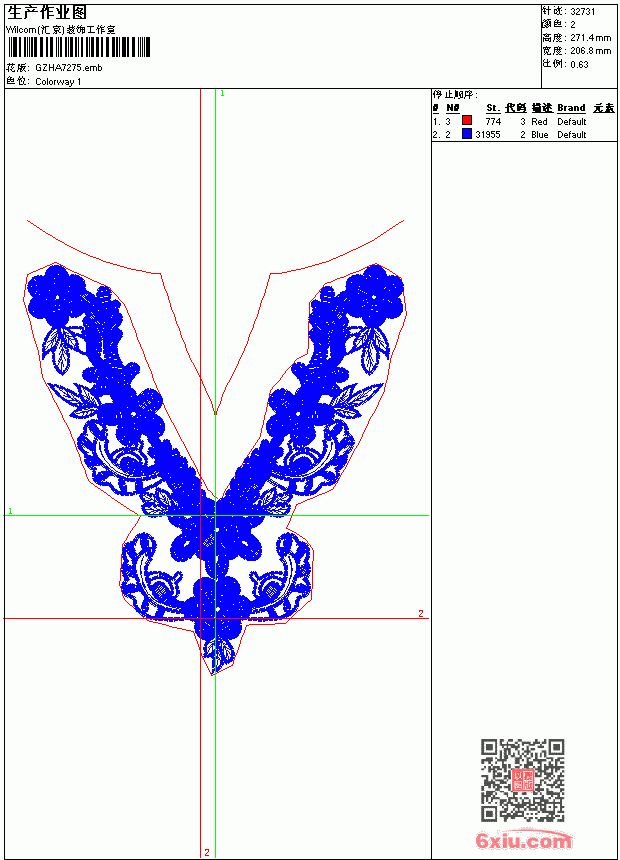Click the red color swatch in stop sequence
620x860 pixels.
[467, 120]
